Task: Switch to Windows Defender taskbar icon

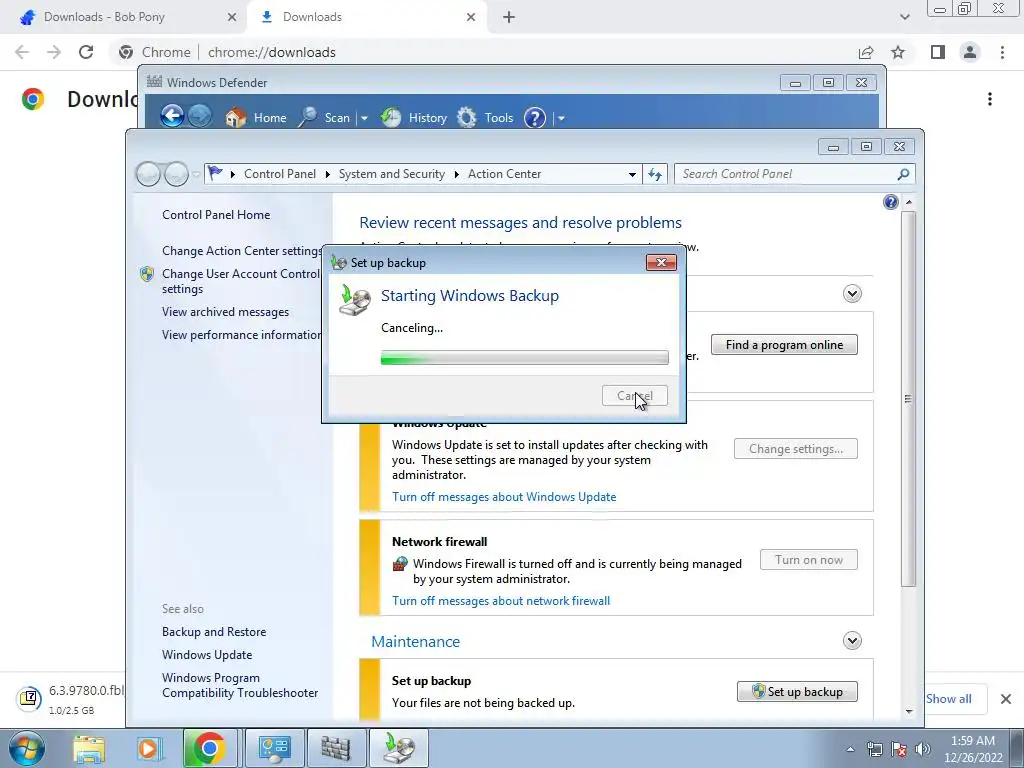Action: 336,748
